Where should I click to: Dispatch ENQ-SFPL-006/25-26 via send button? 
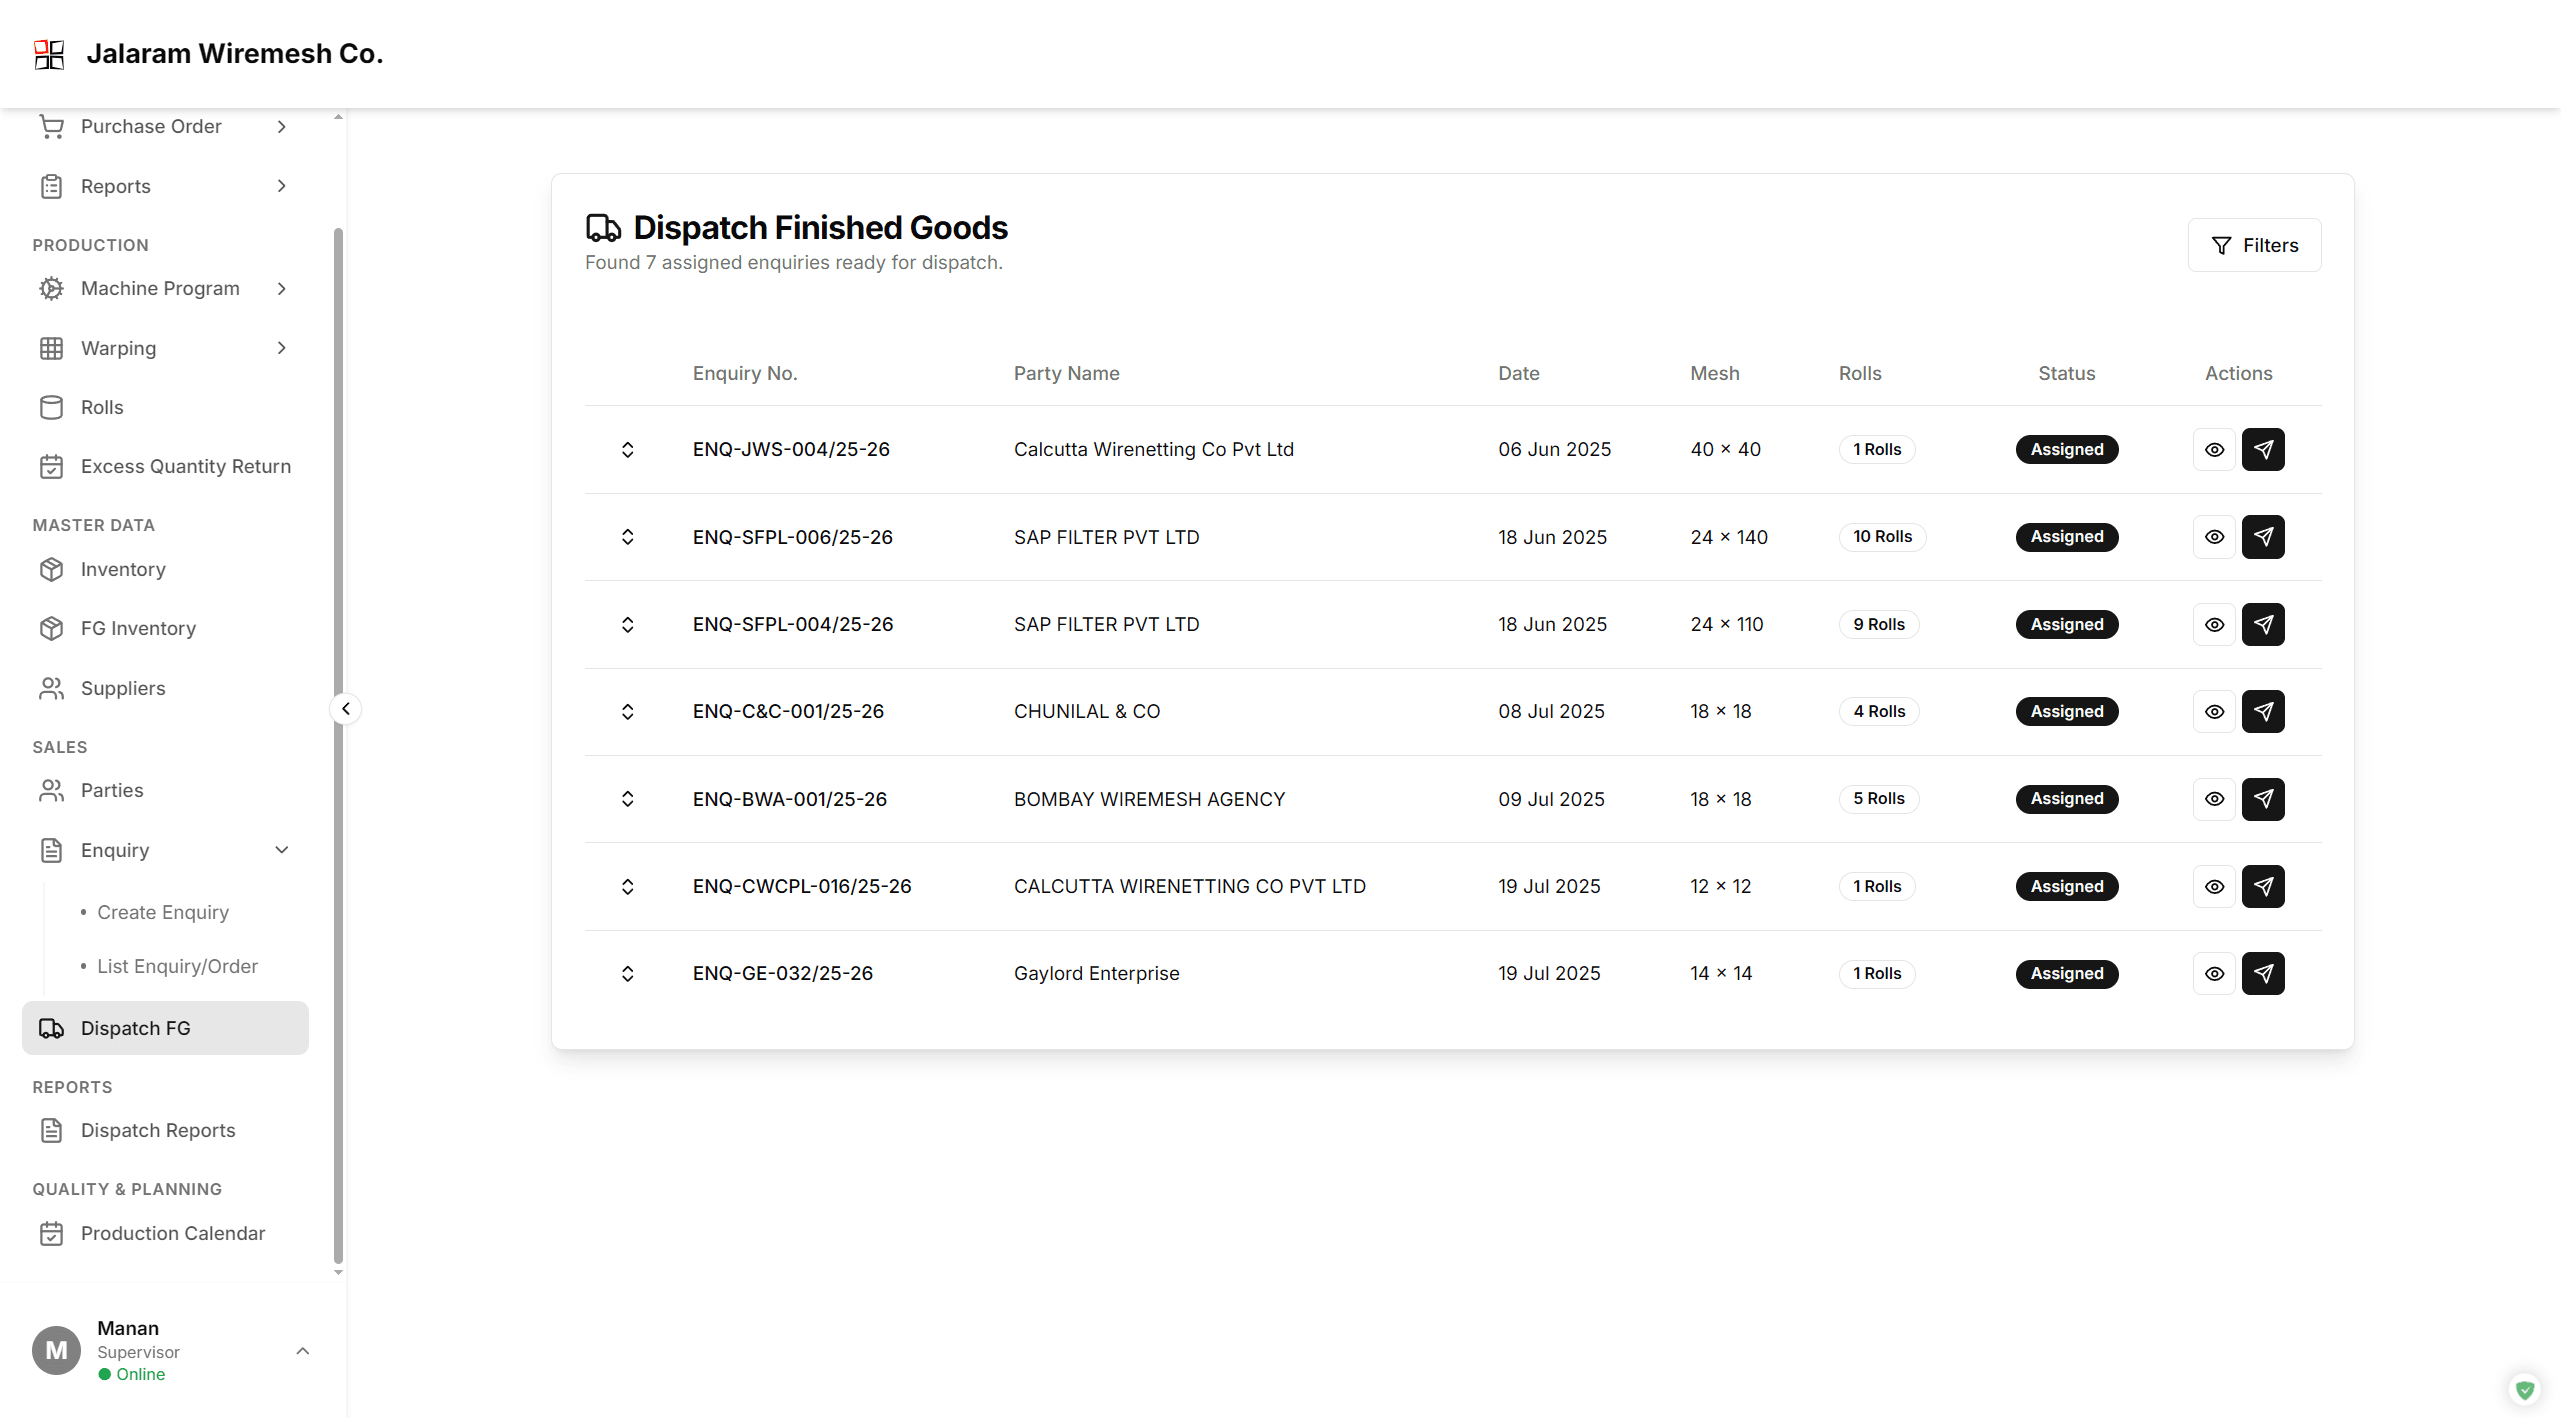pos(2264,537)
